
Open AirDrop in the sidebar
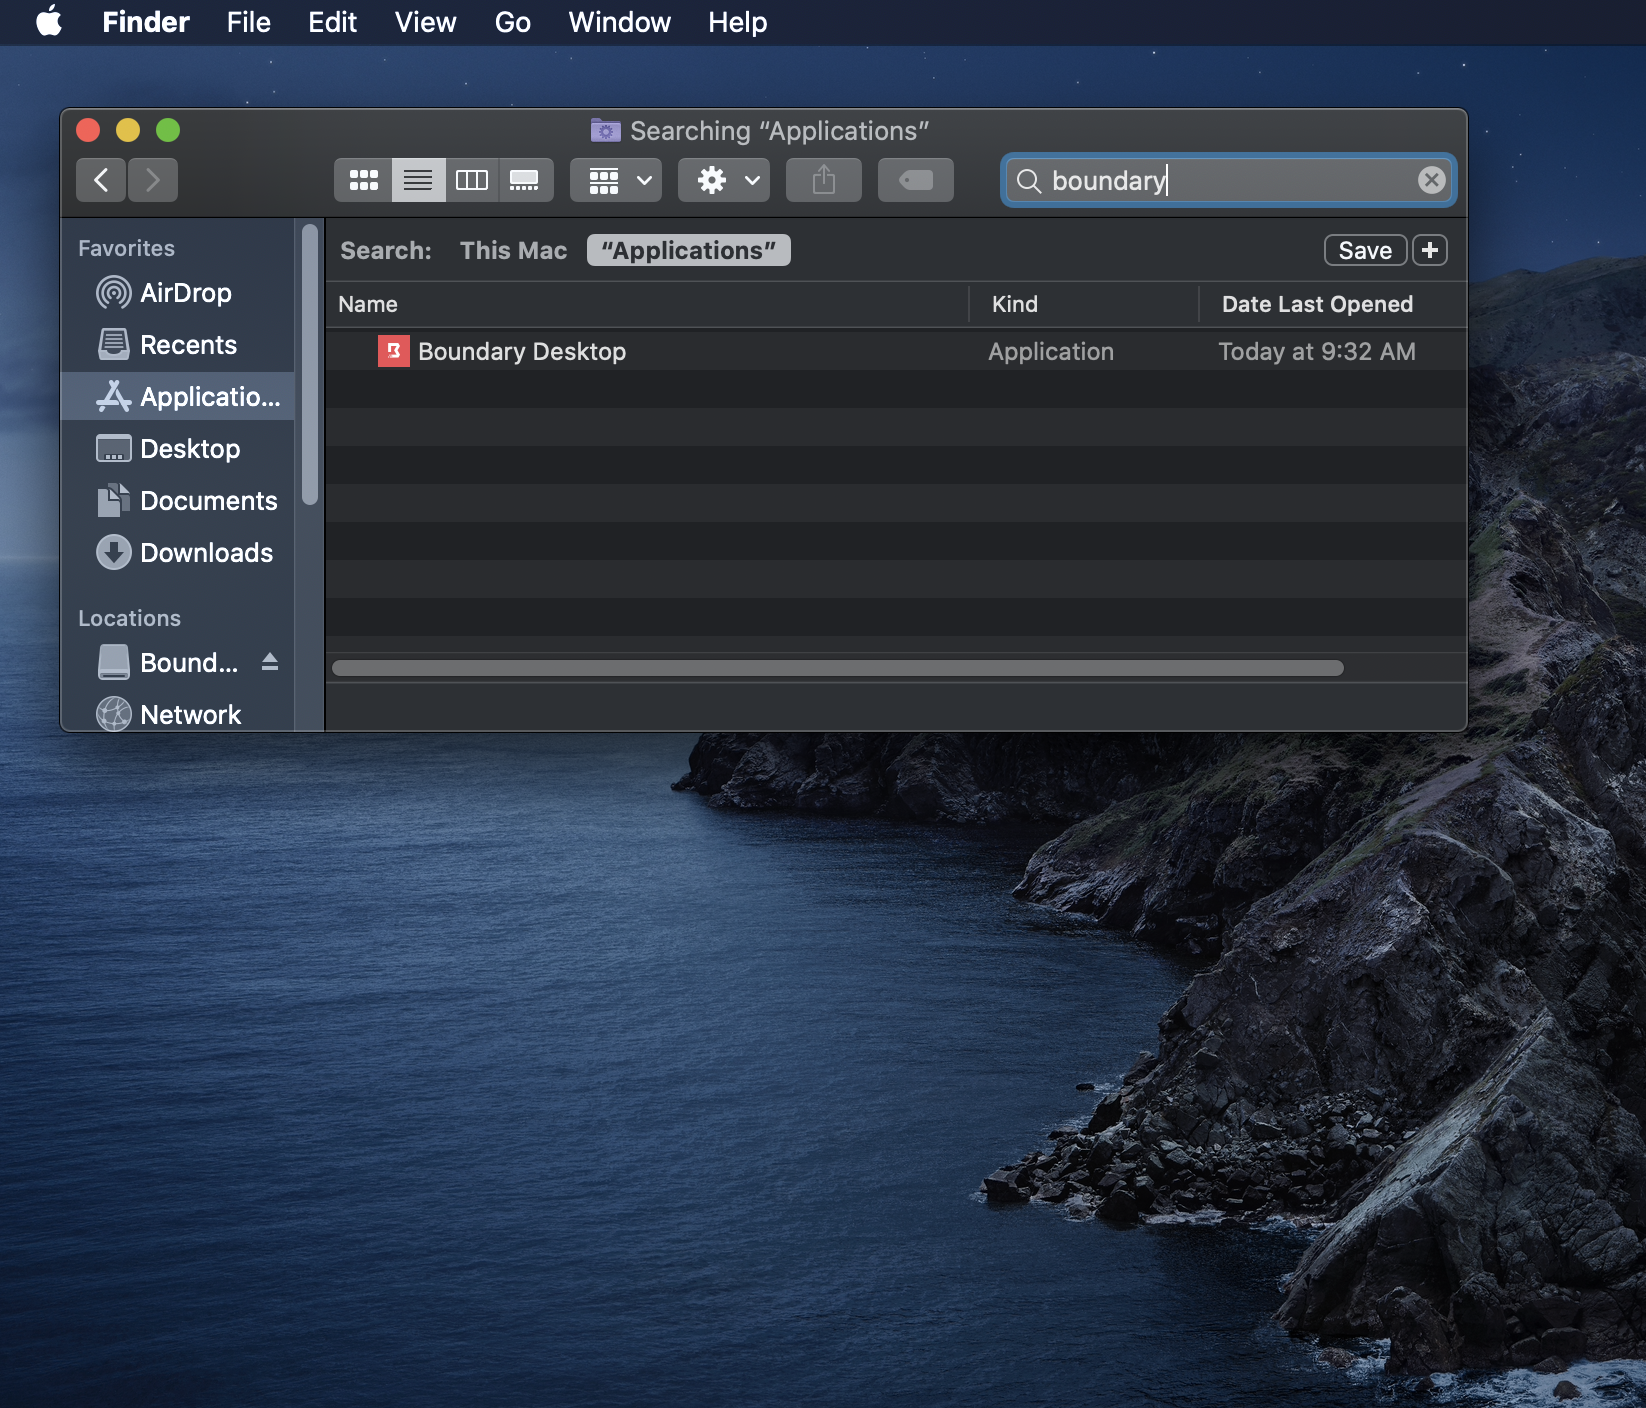[178, 293]
